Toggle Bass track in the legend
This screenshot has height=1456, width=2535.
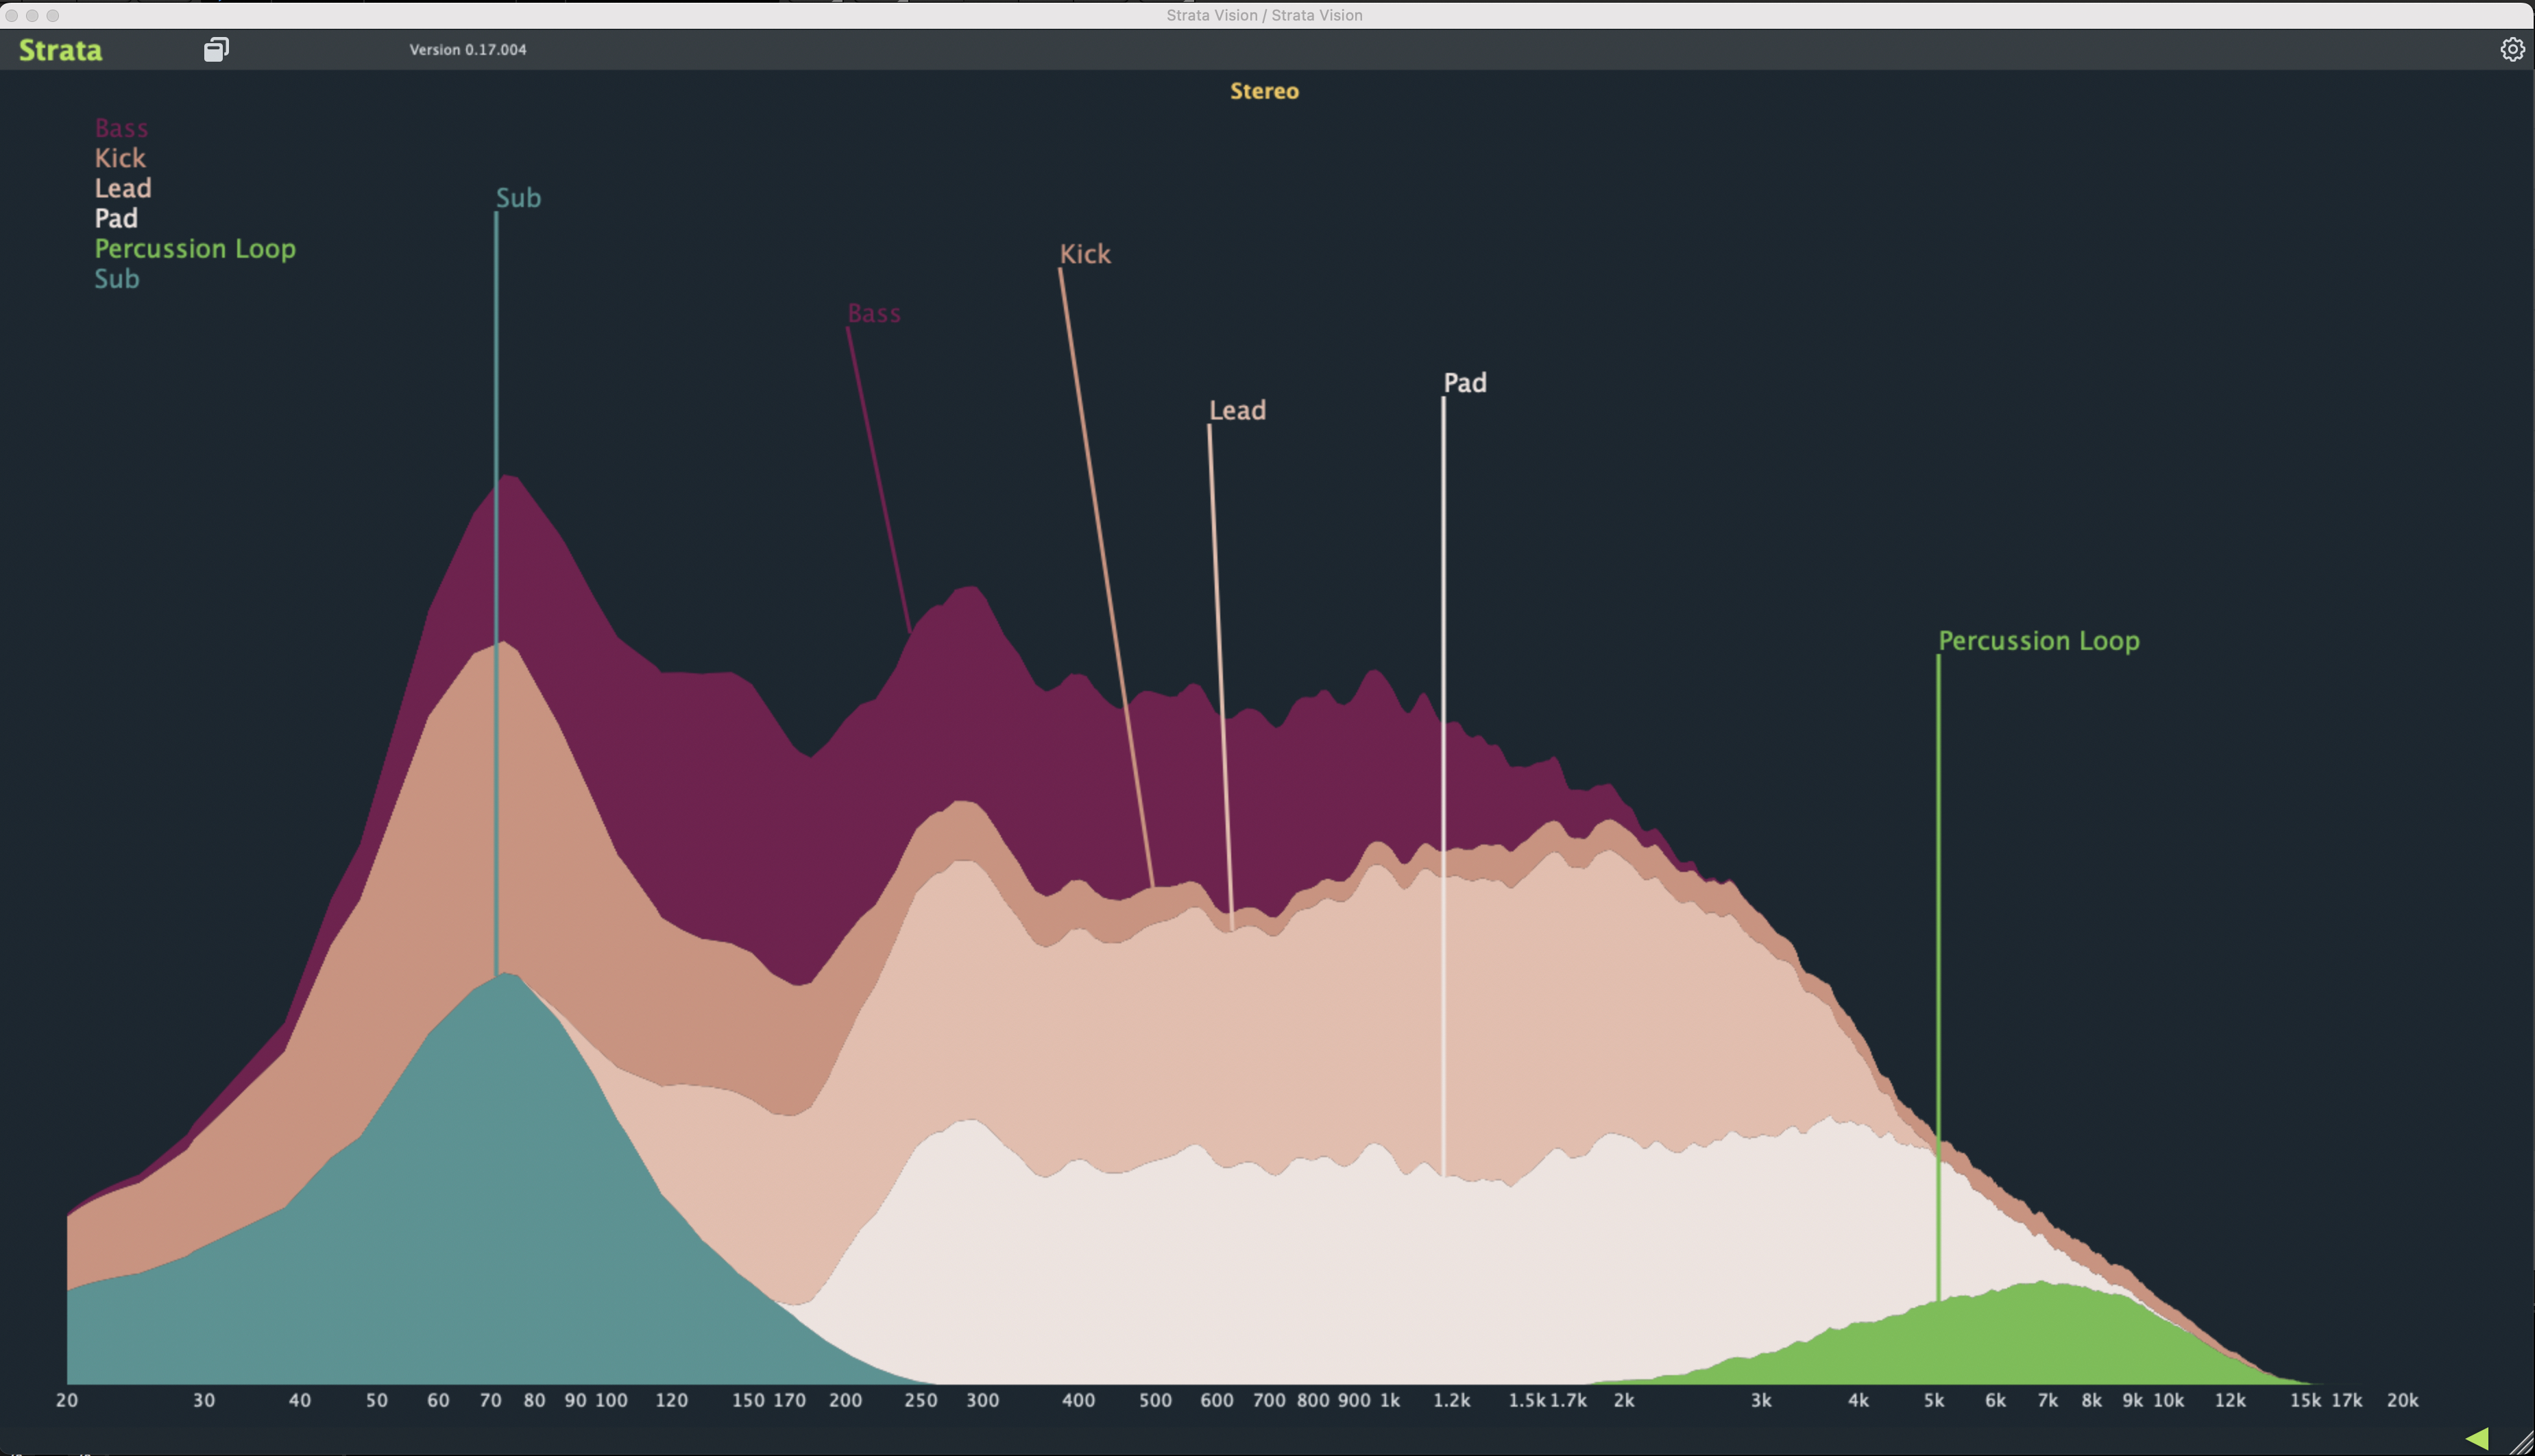coord(121,128)
